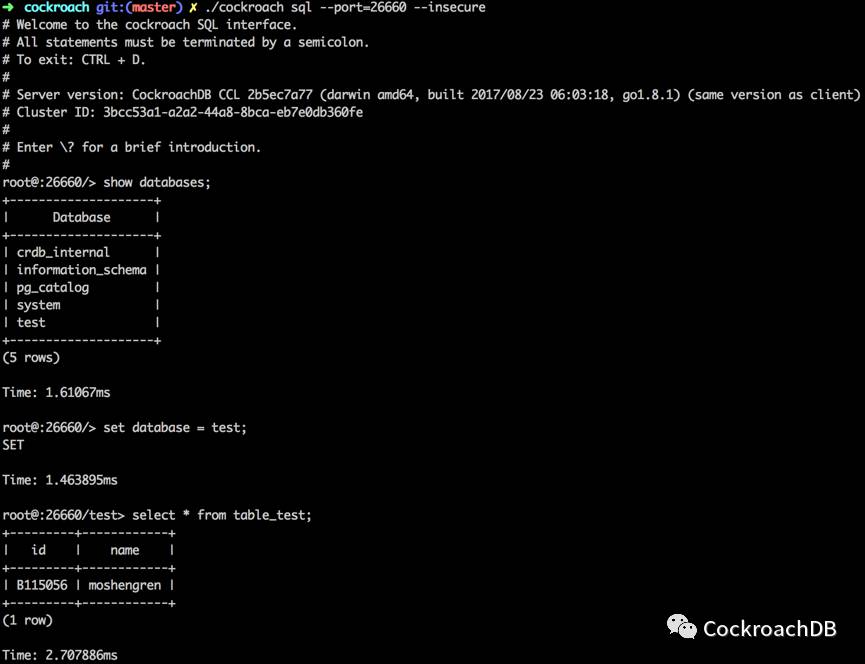Click the "Database" column header

tap(81, 217)
